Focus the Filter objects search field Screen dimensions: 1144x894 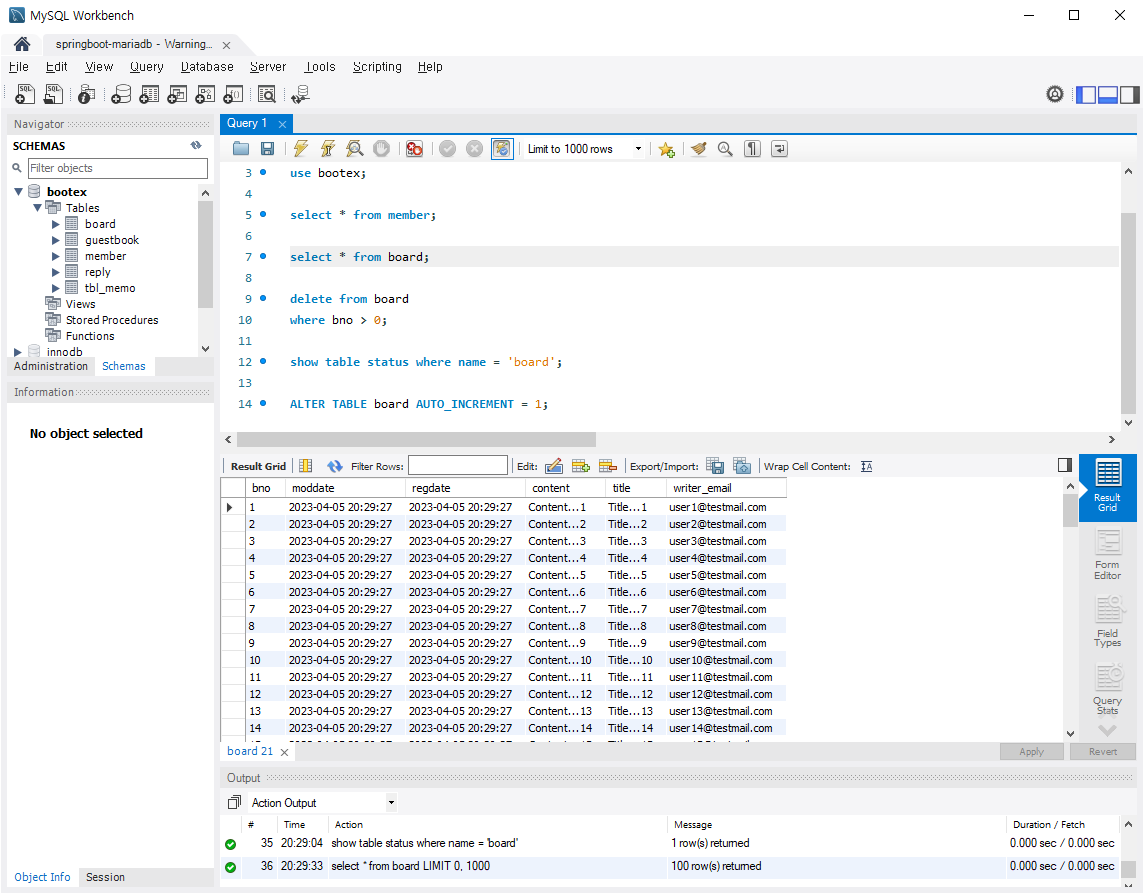click(118, 168)
